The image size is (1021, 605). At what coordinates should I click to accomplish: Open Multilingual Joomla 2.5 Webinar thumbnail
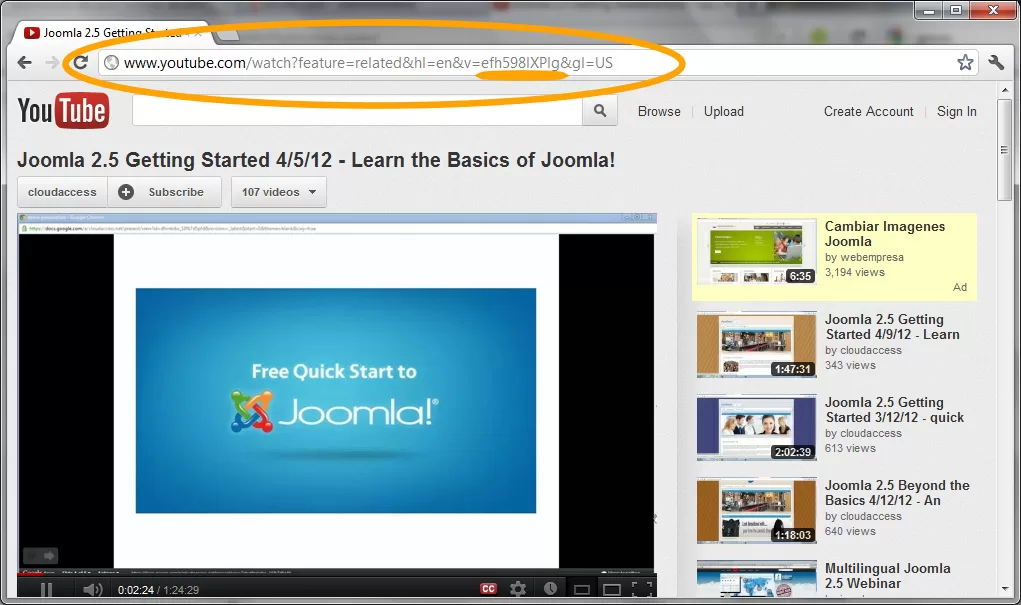click(756, 579)
